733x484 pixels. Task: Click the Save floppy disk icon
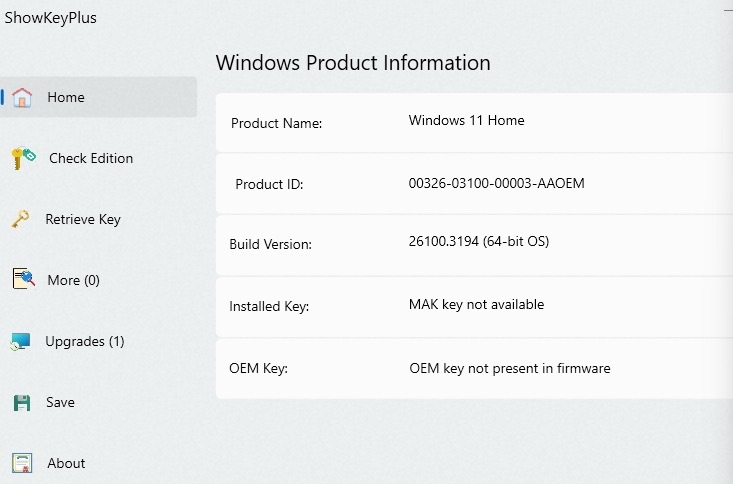(22, 403)
